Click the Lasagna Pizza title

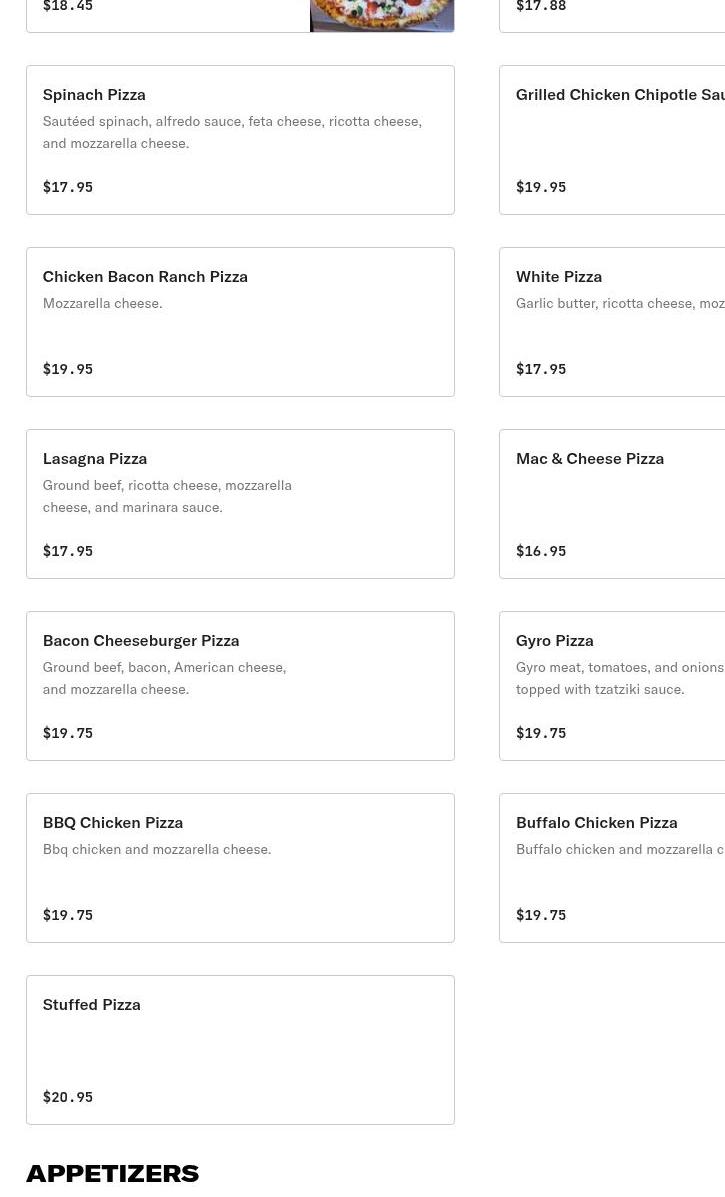95,458
